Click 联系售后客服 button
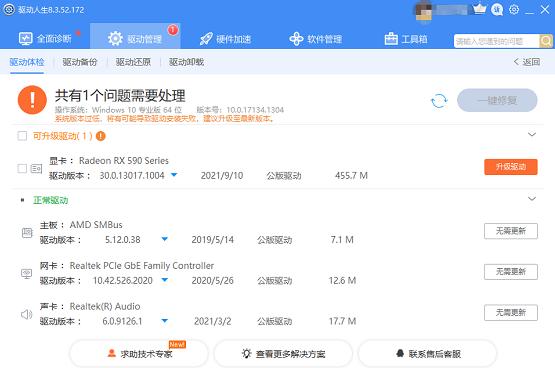 (x=428, y=353)
